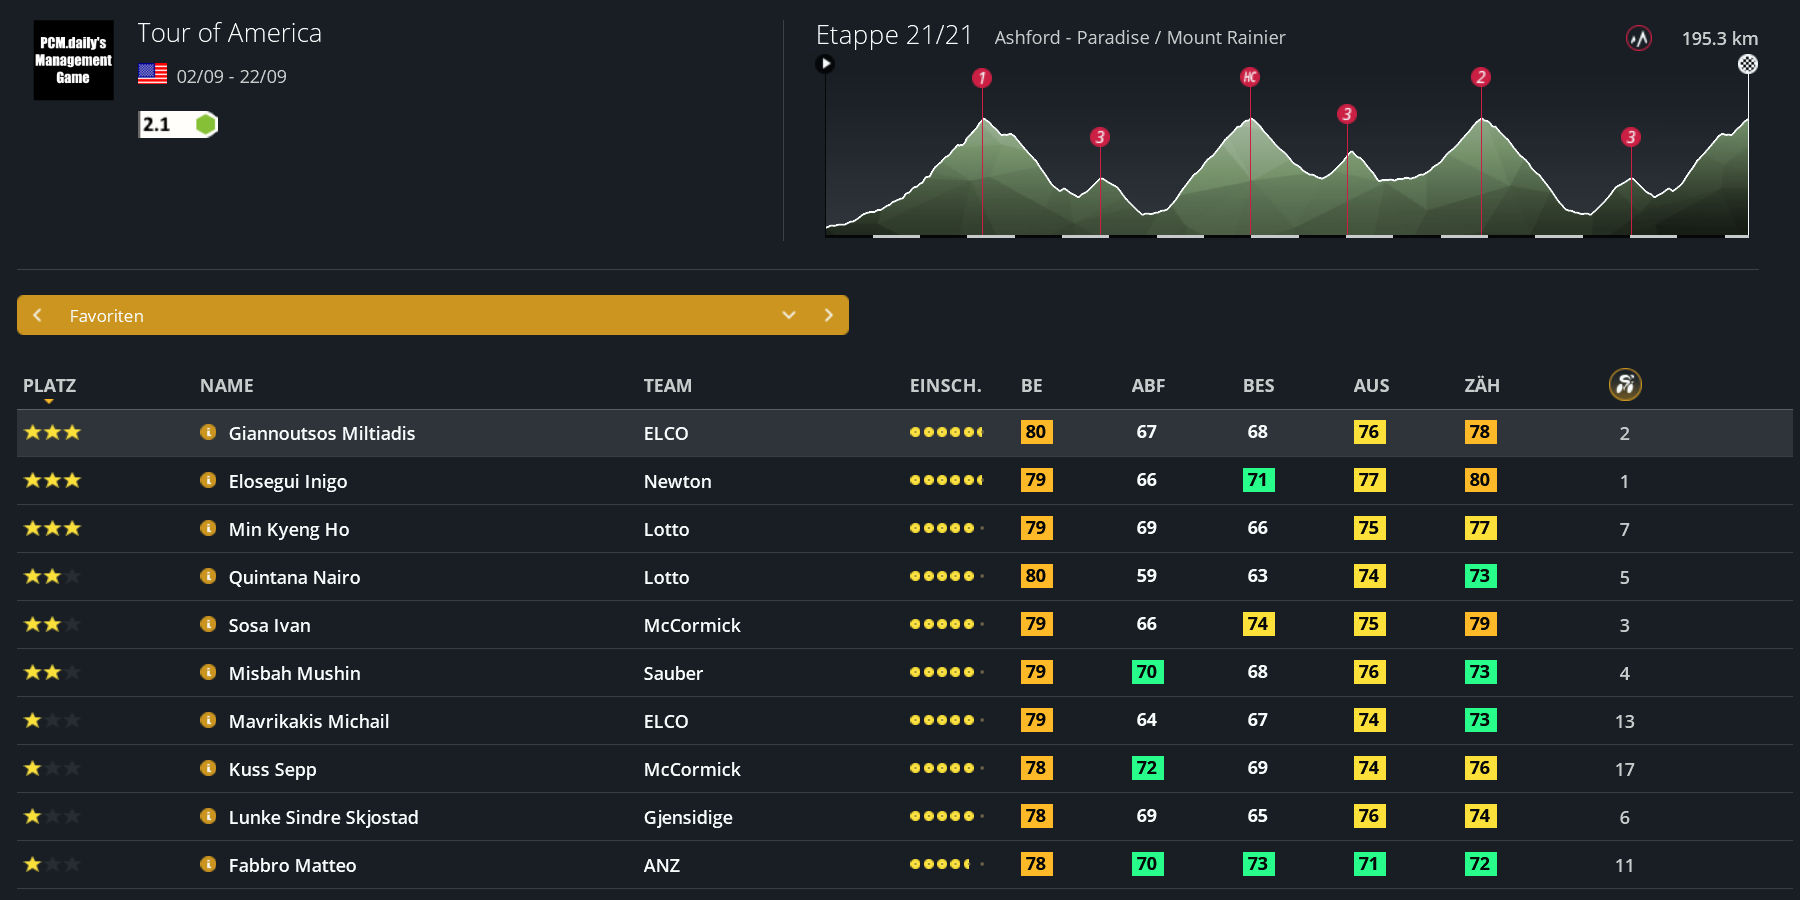Click the United States flag icon

(x=152, y=74)
